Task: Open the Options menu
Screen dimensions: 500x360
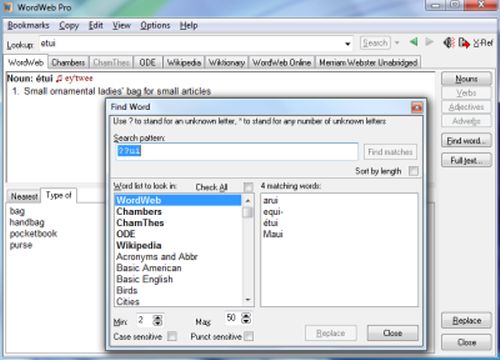Action: point(155,25)
